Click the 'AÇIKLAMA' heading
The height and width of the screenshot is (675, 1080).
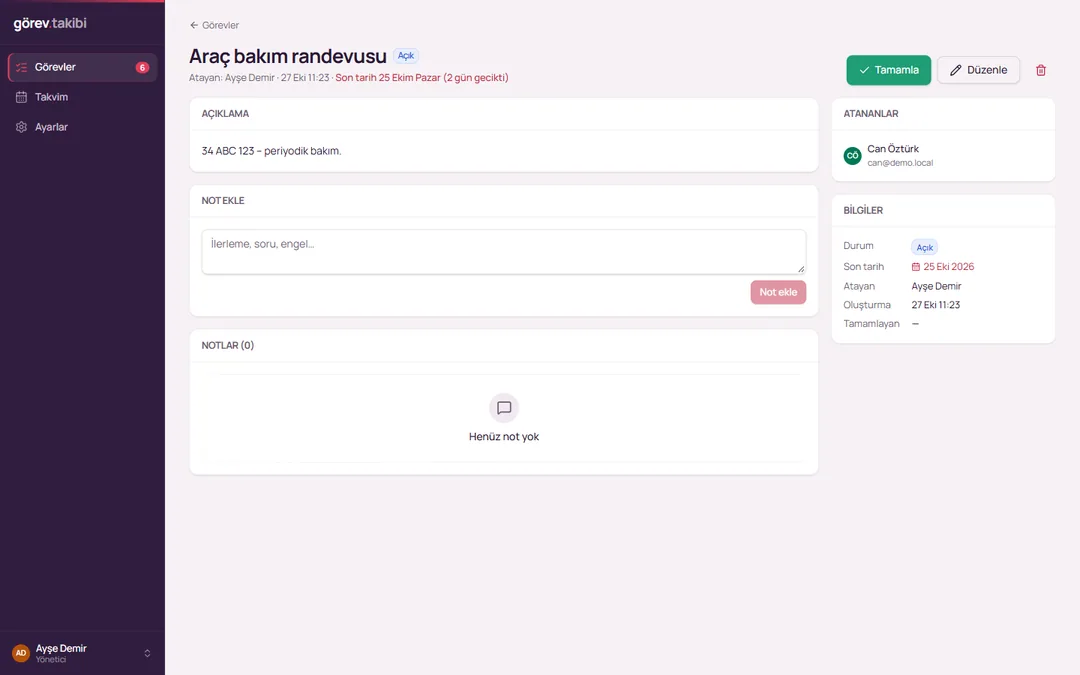click(225, 114)
